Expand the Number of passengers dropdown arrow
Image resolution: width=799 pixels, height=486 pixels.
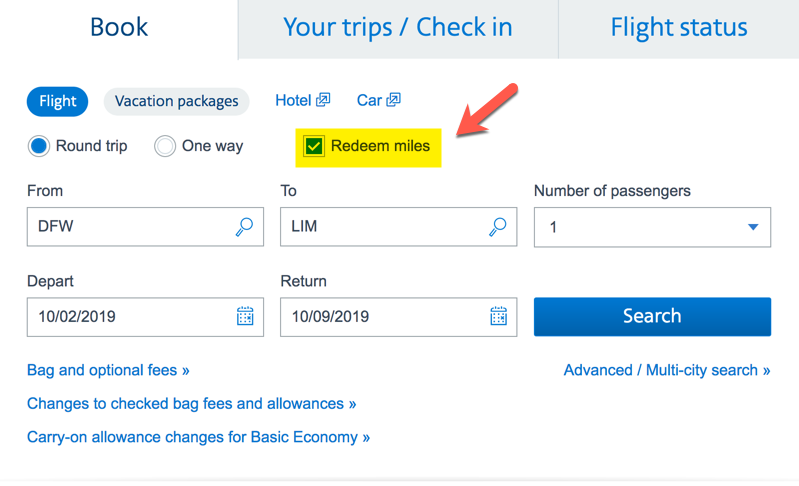[x=753, y=227]
